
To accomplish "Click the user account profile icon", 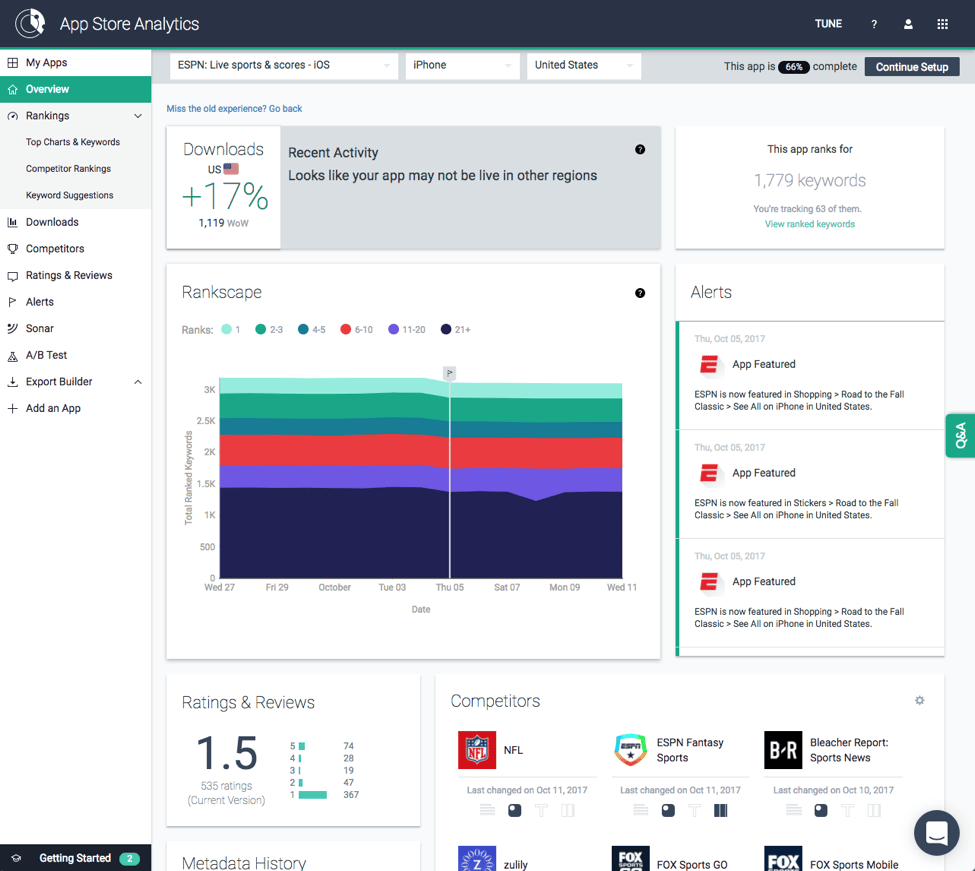I will 908,24.
